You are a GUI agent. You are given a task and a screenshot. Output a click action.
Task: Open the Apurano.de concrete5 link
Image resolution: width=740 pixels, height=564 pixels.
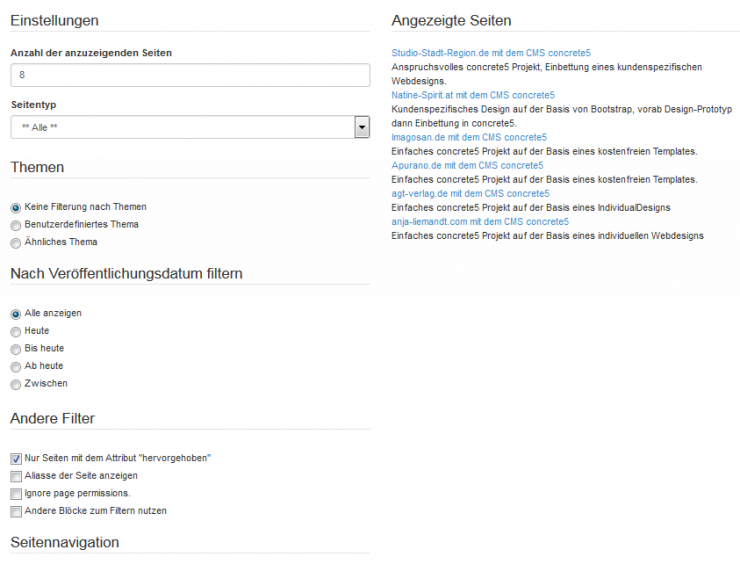coord(467,165)
